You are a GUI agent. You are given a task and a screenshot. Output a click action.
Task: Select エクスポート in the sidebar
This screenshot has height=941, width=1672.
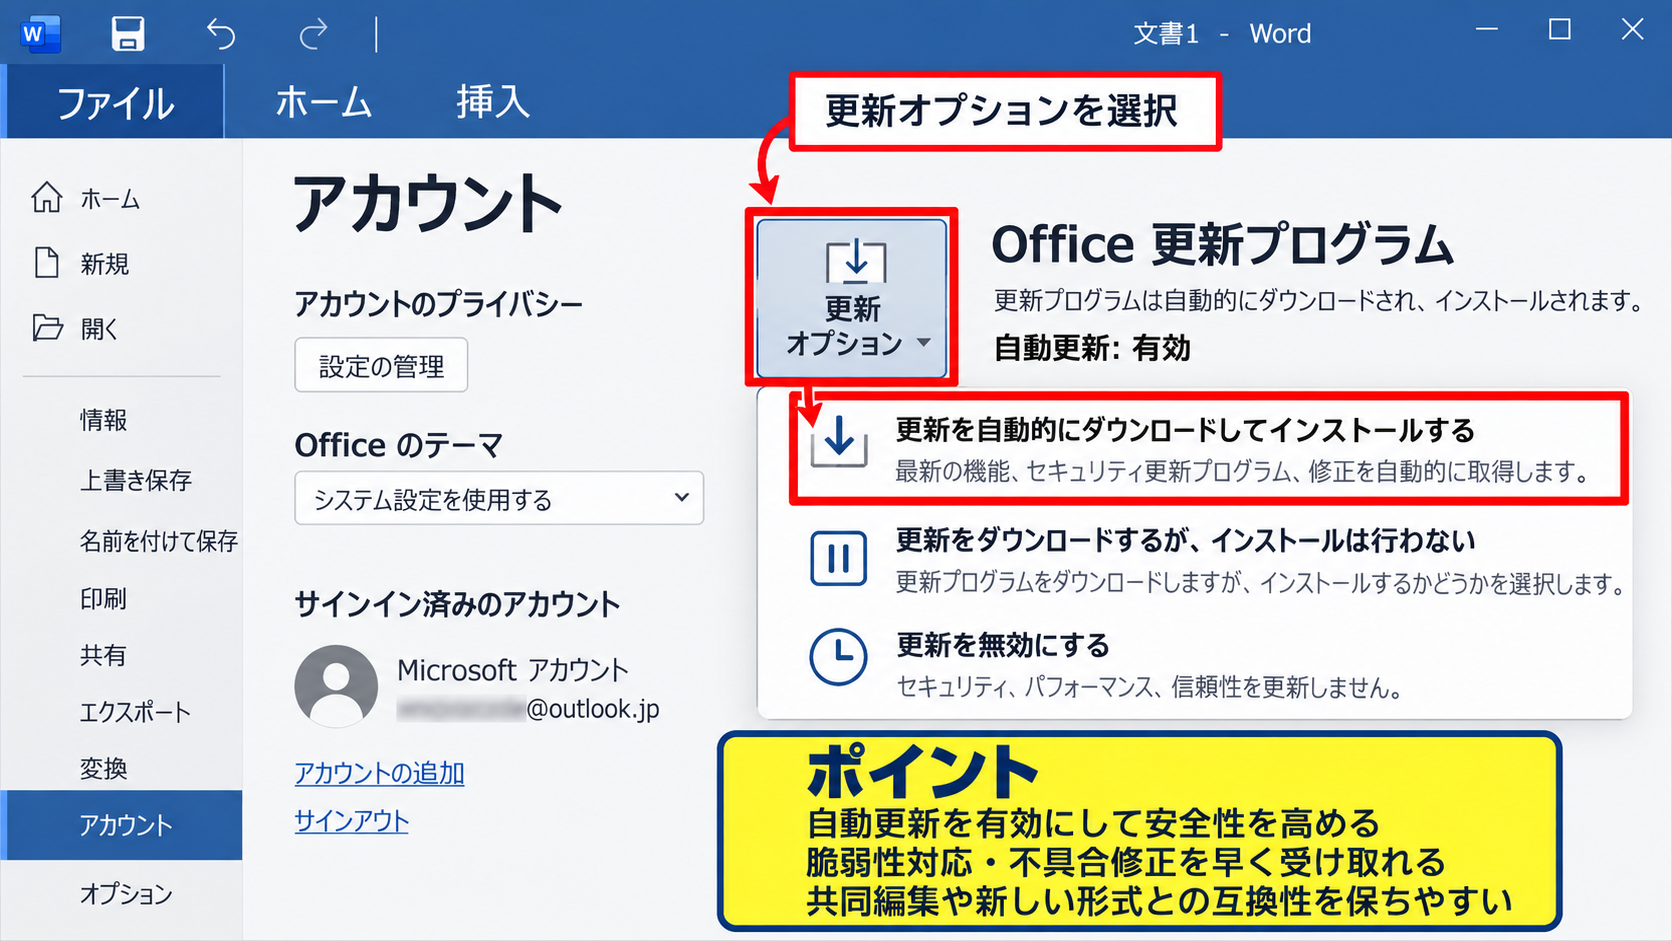pos(136,712)
